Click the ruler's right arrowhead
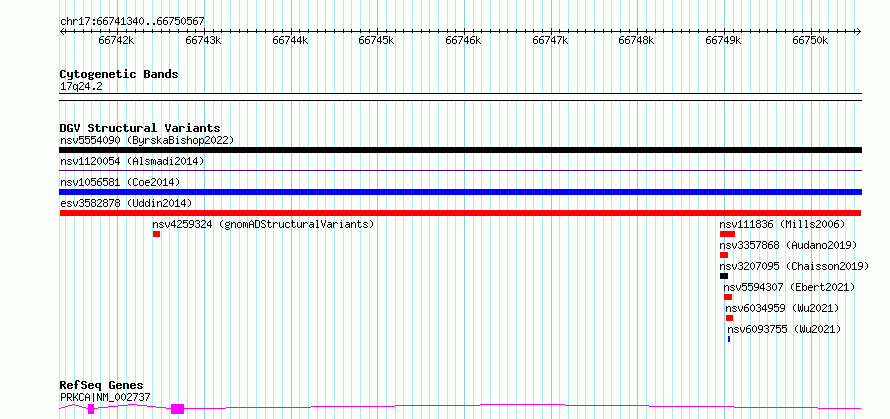Screen dimensions: 890x419 pos(859,32)
